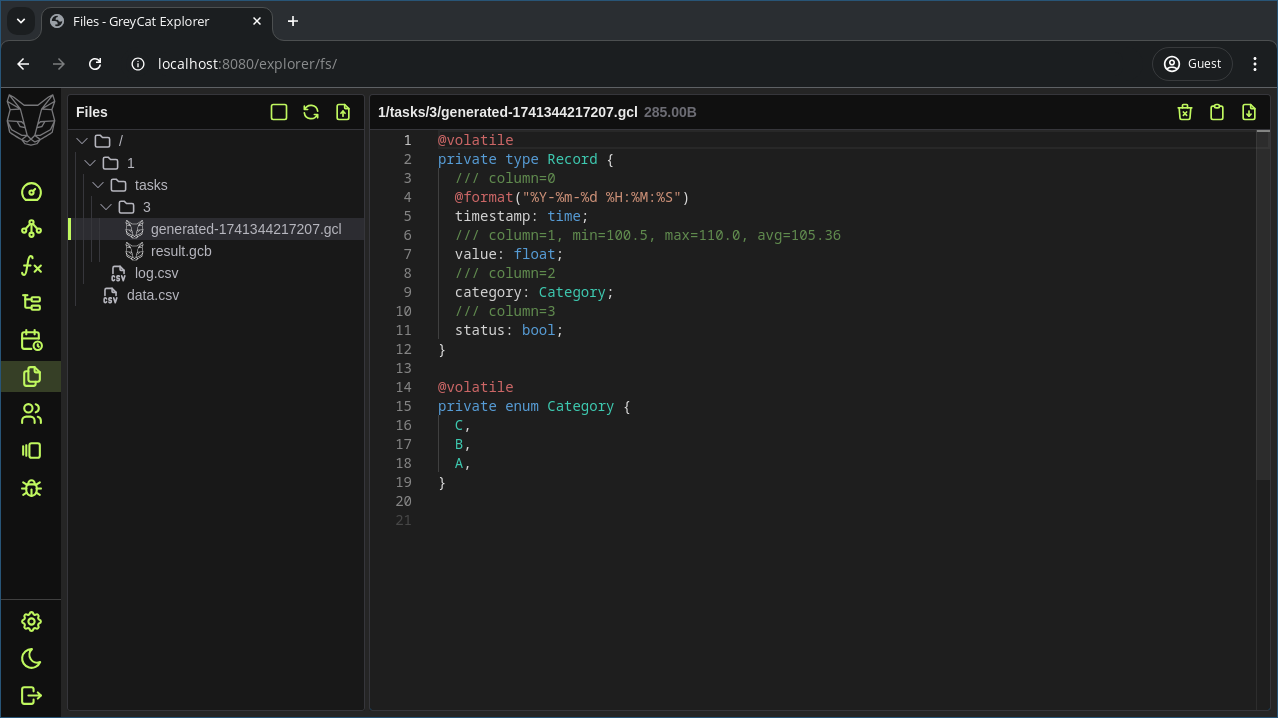Click 'private type Record {' on line 2
1278x718 pixels.
526,159
